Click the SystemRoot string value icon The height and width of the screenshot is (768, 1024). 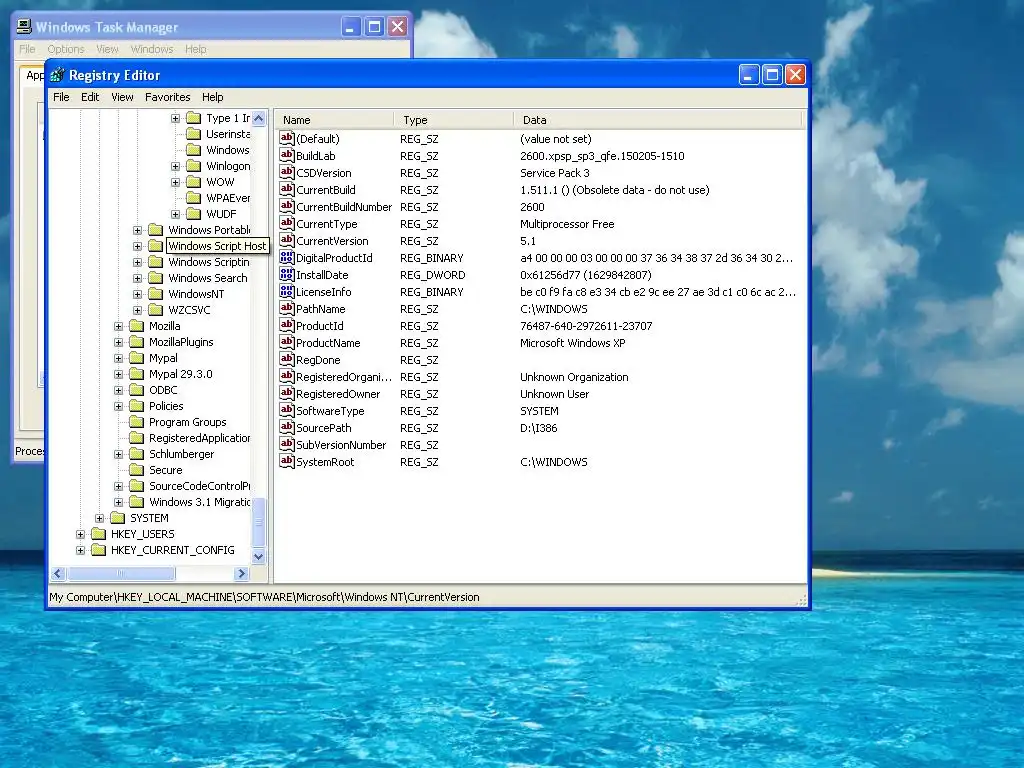287,460
